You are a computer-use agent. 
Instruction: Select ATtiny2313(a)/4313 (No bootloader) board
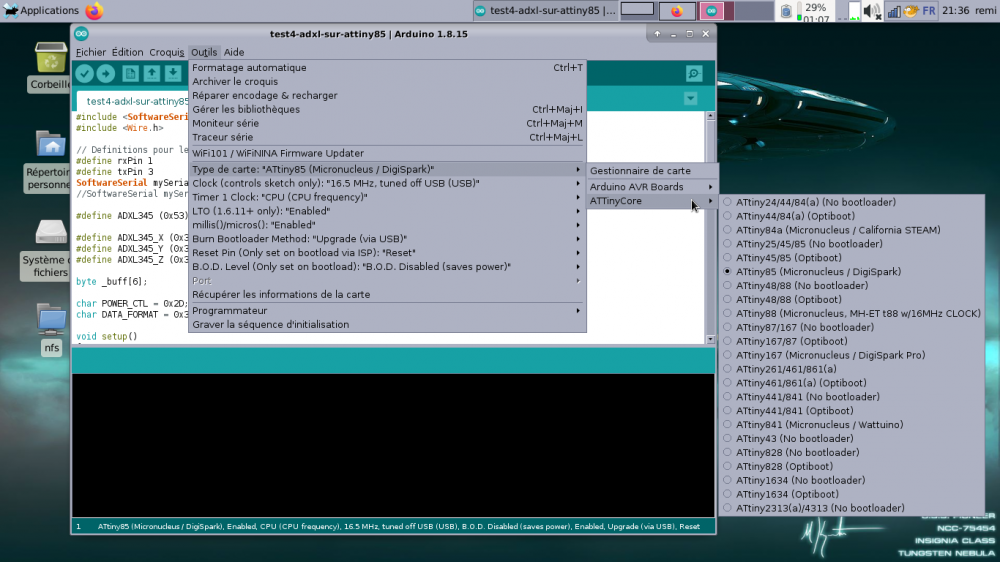tap(851, 508)
